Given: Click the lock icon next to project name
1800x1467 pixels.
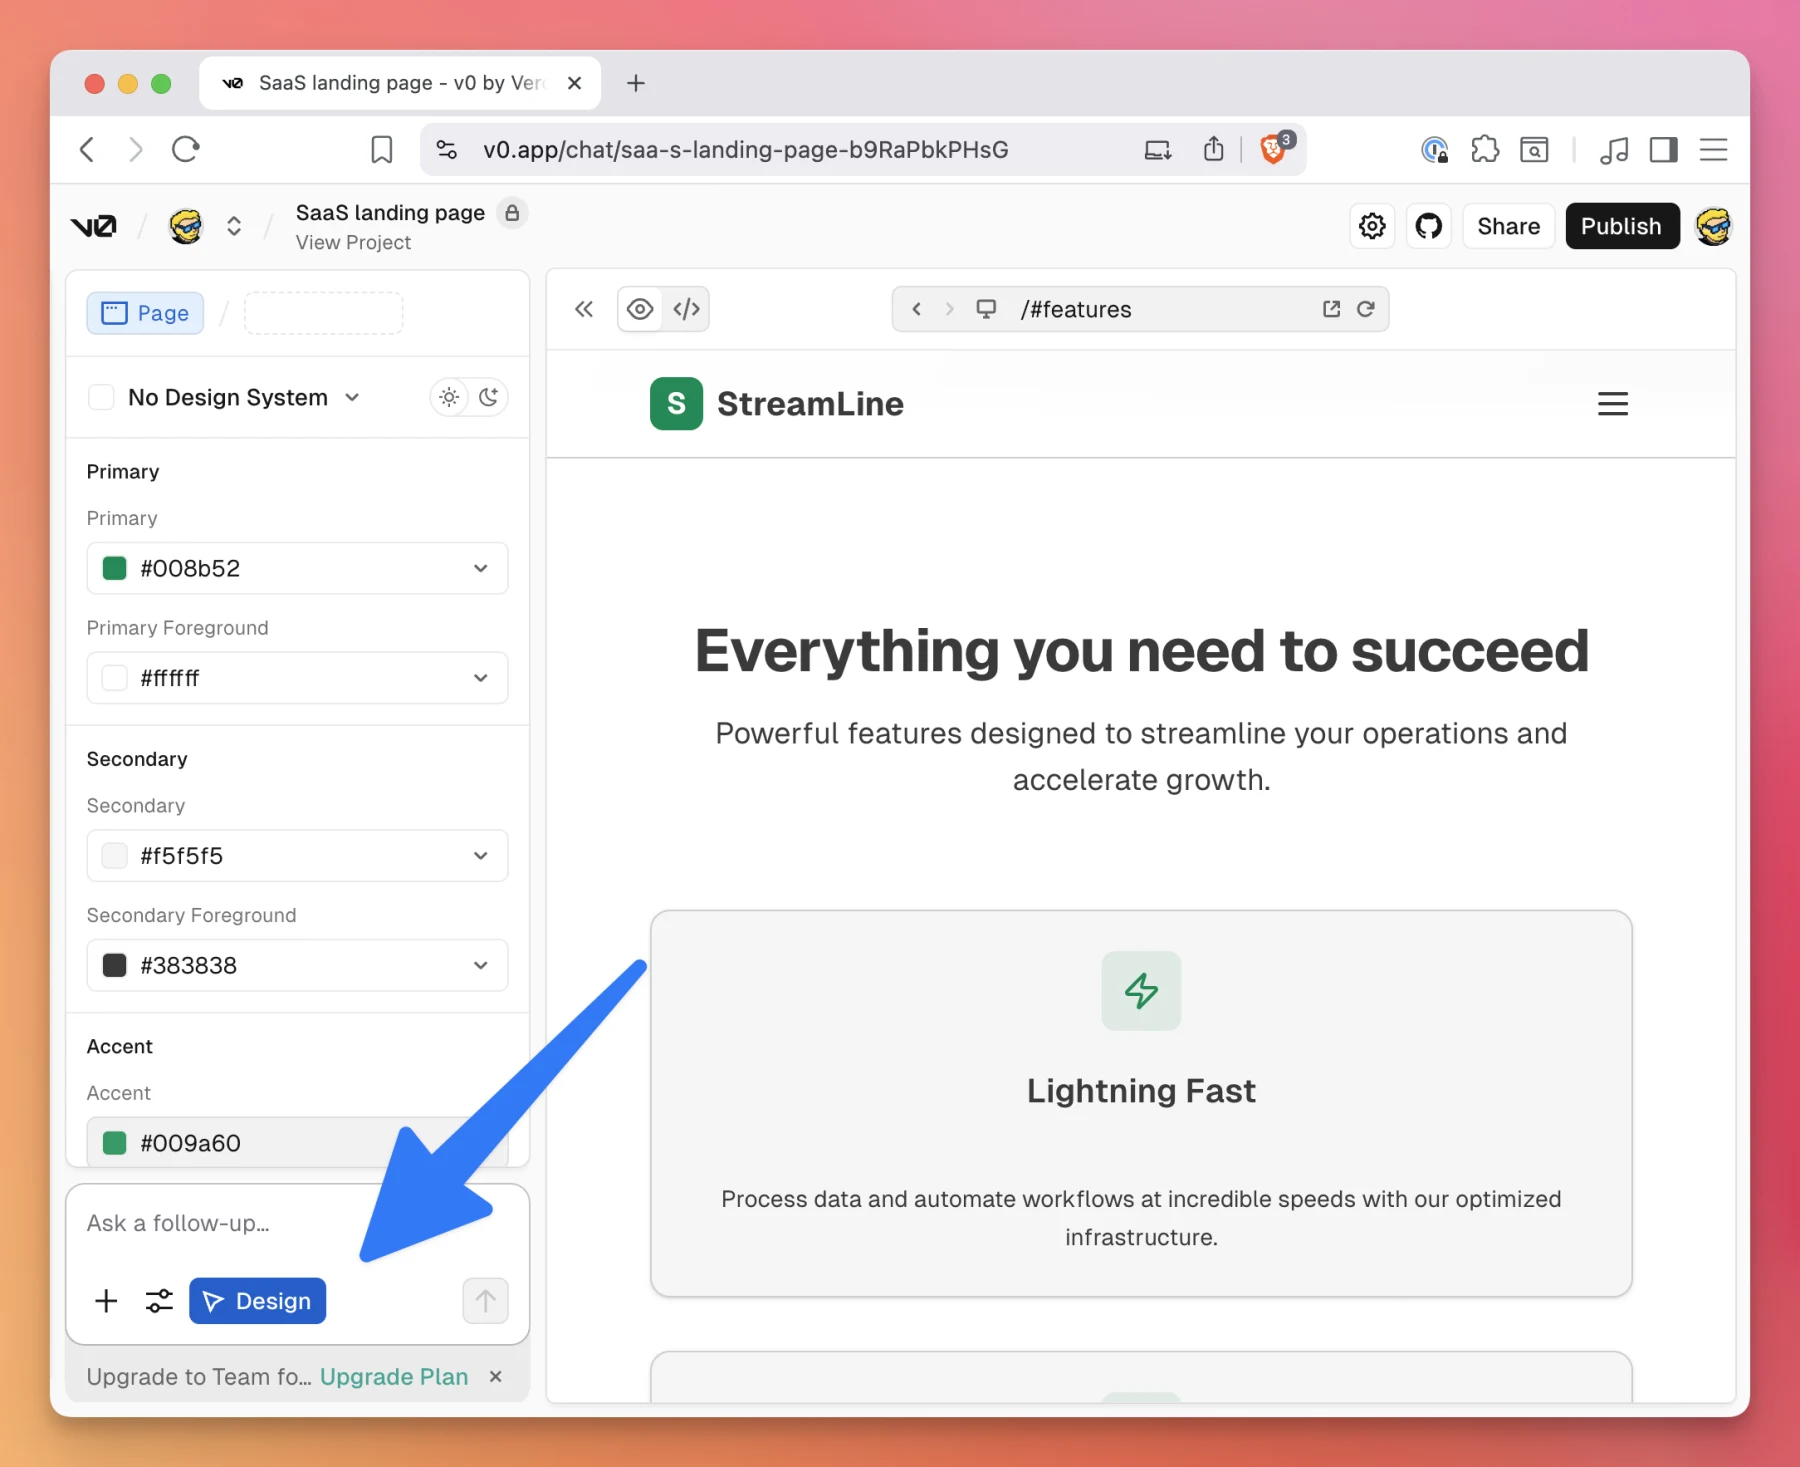Looking at the screenshot, I should tap(512, 213).
